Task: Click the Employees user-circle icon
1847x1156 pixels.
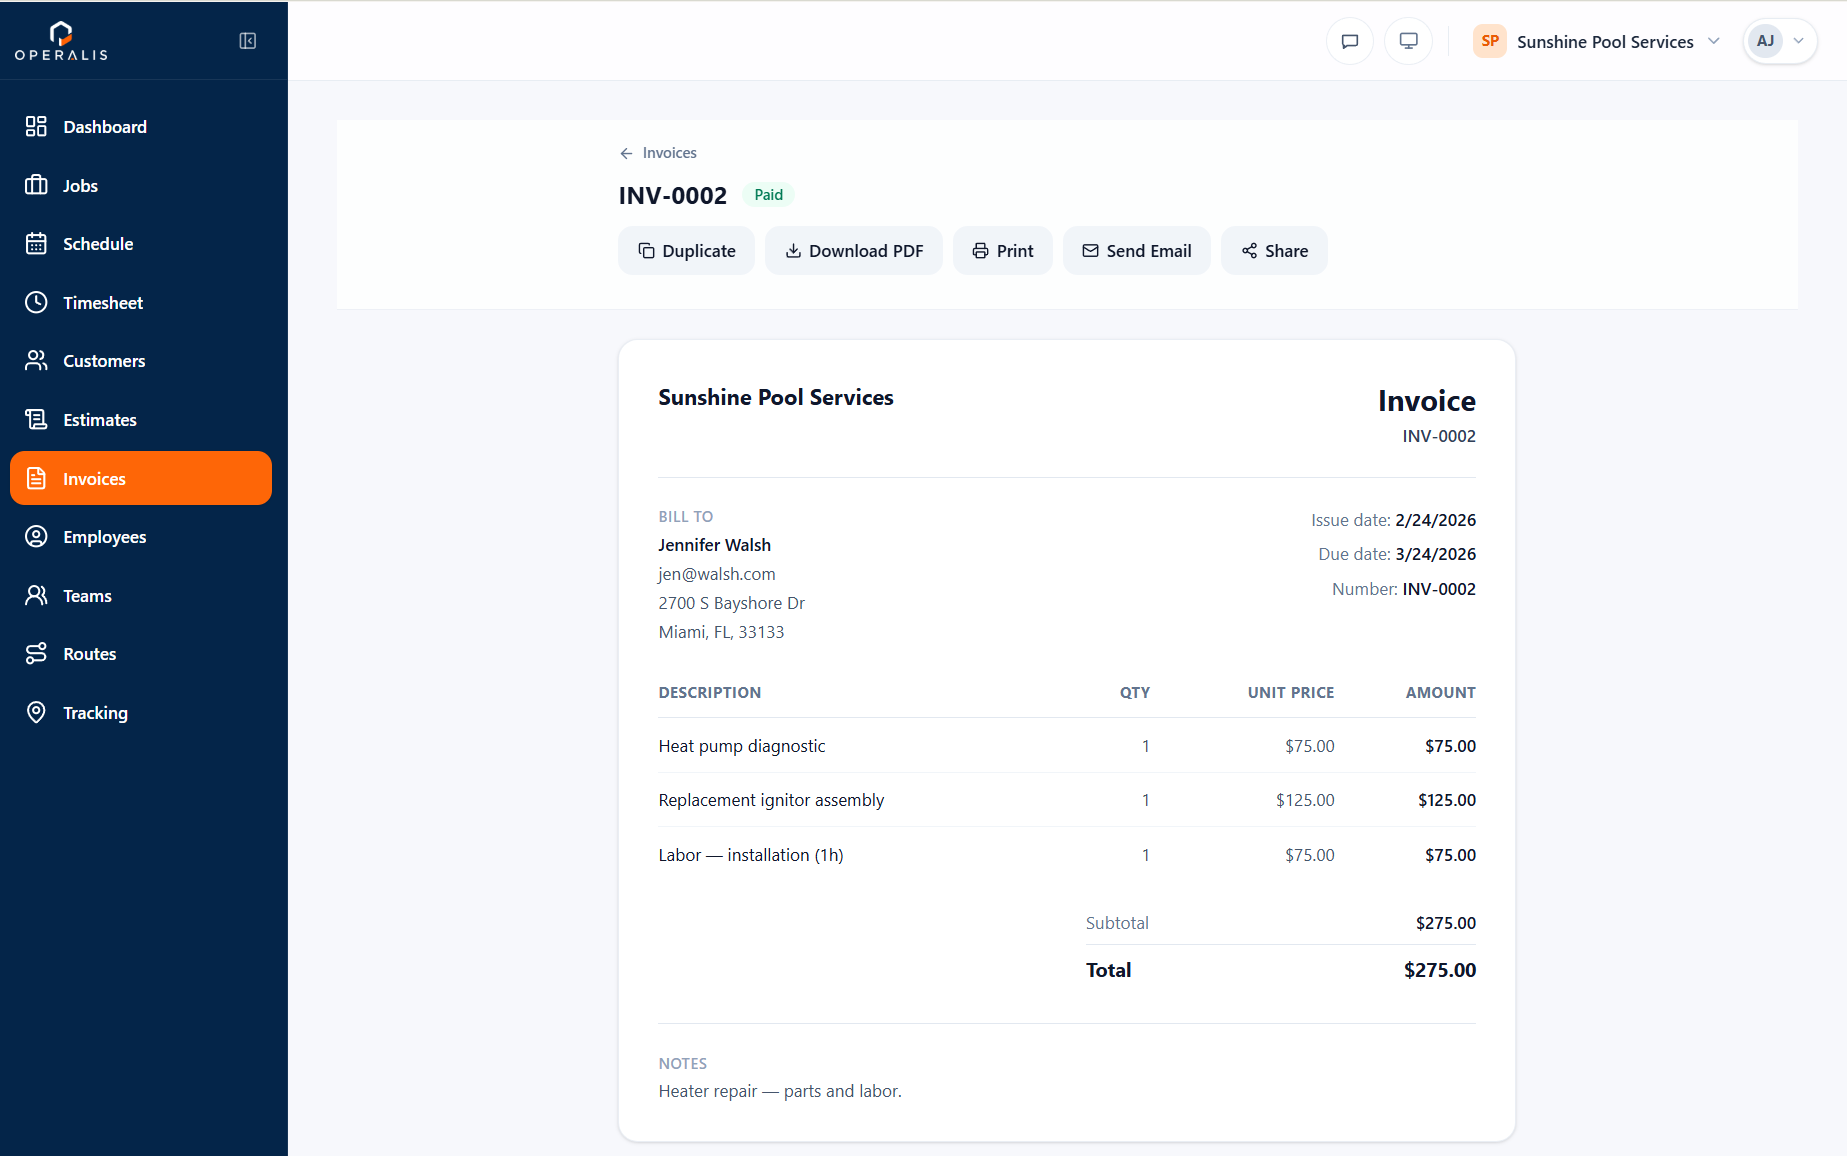Action: pyautogui.click(x=36, y=536)
